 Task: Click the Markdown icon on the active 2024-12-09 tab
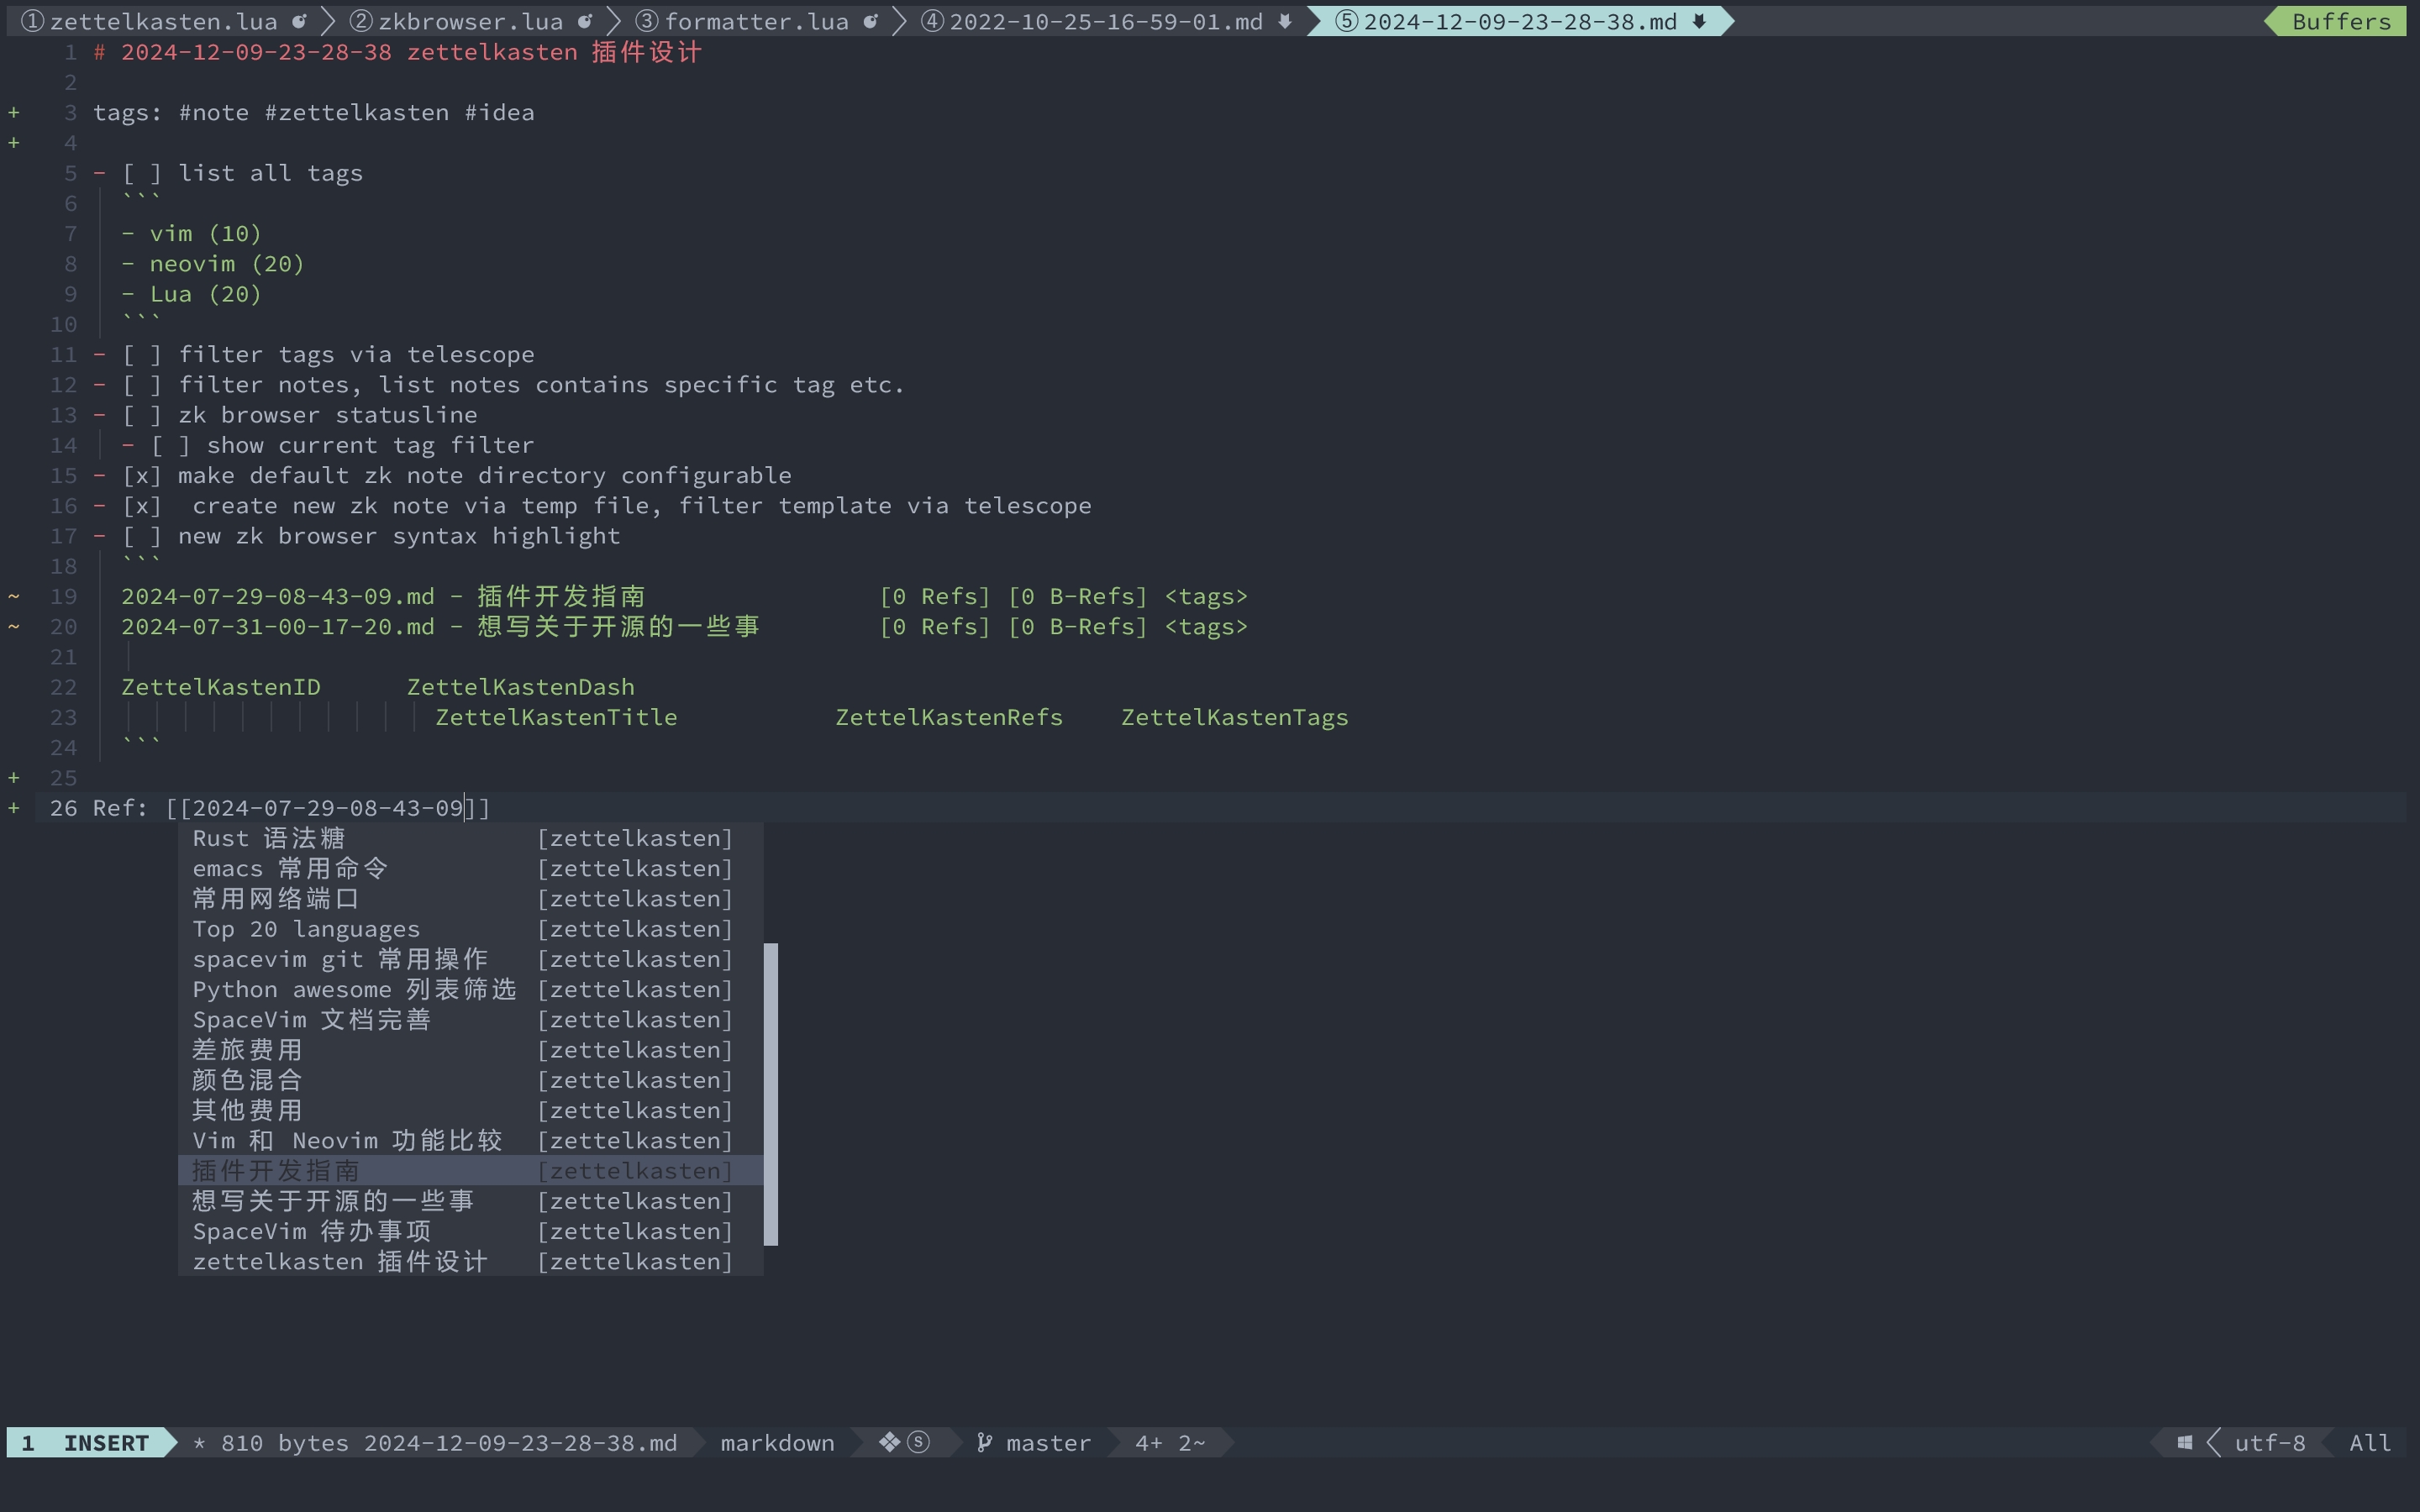tap(1699, 21)
